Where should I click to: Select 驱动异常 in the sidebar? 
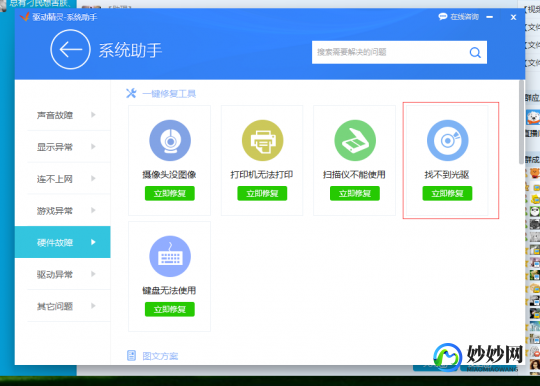tap(62, 274)
